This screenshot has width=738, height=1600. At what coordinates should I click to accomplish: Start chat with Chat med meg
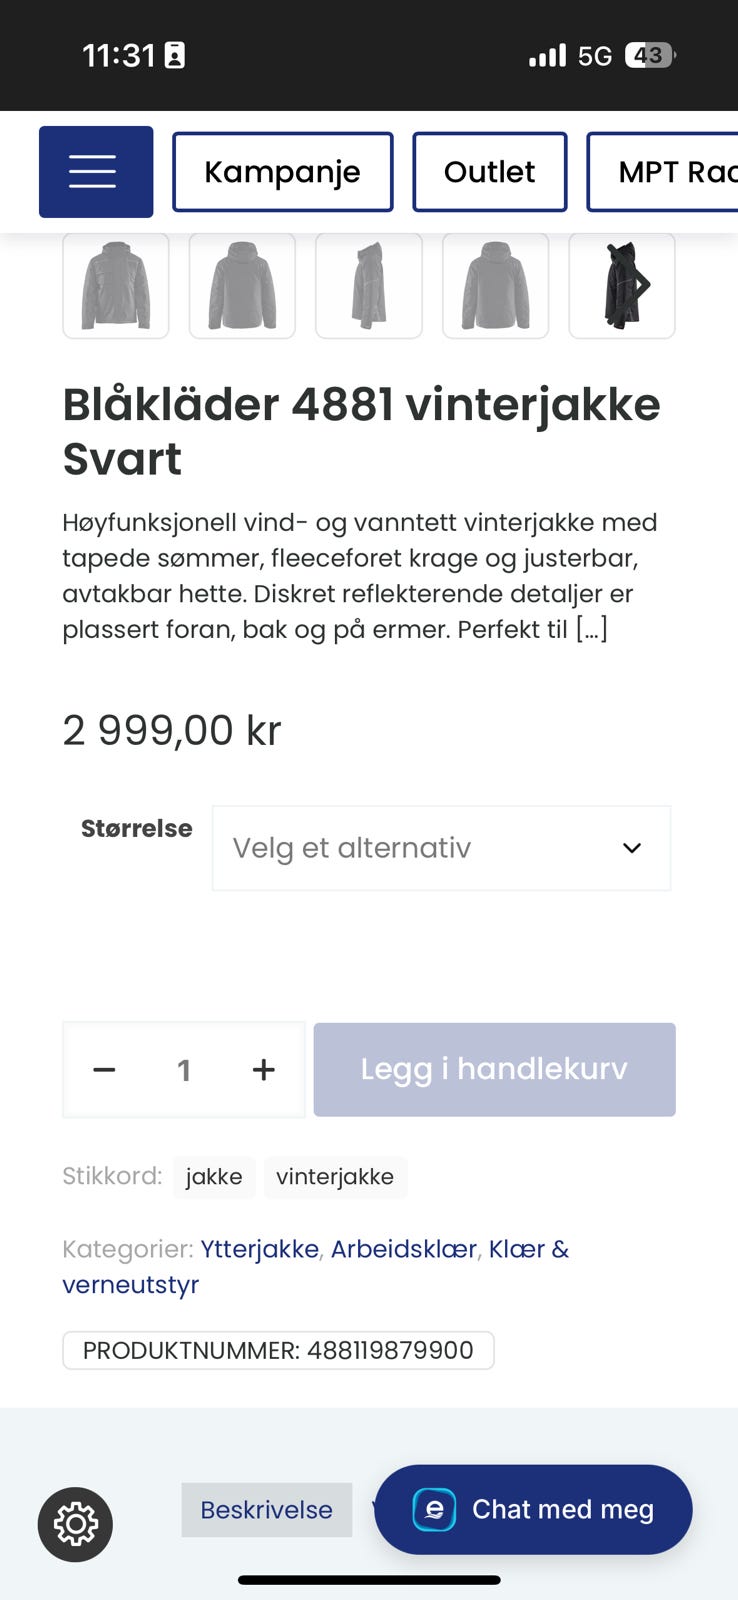(x=562, y=1509)
